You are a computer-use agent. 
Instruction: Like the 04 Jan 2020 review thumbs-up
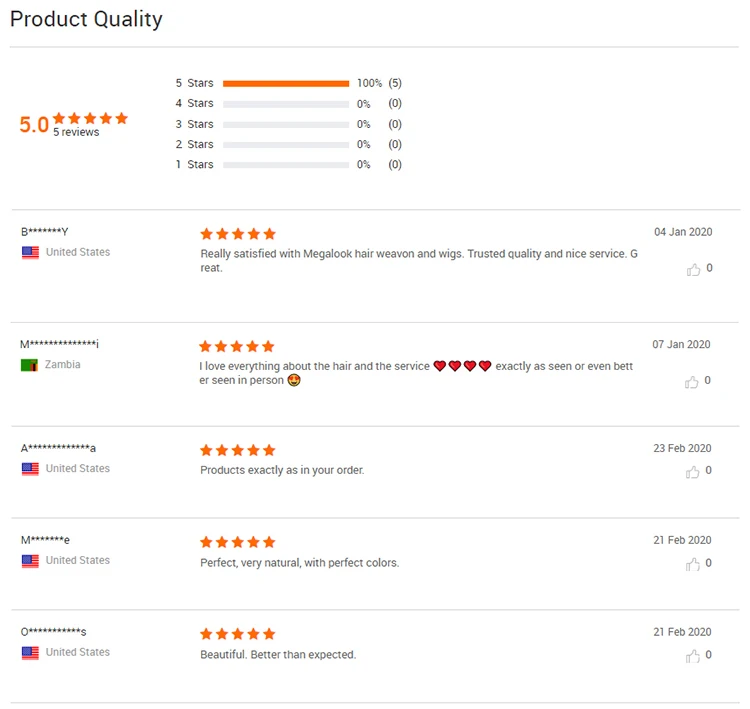(693, 269)
